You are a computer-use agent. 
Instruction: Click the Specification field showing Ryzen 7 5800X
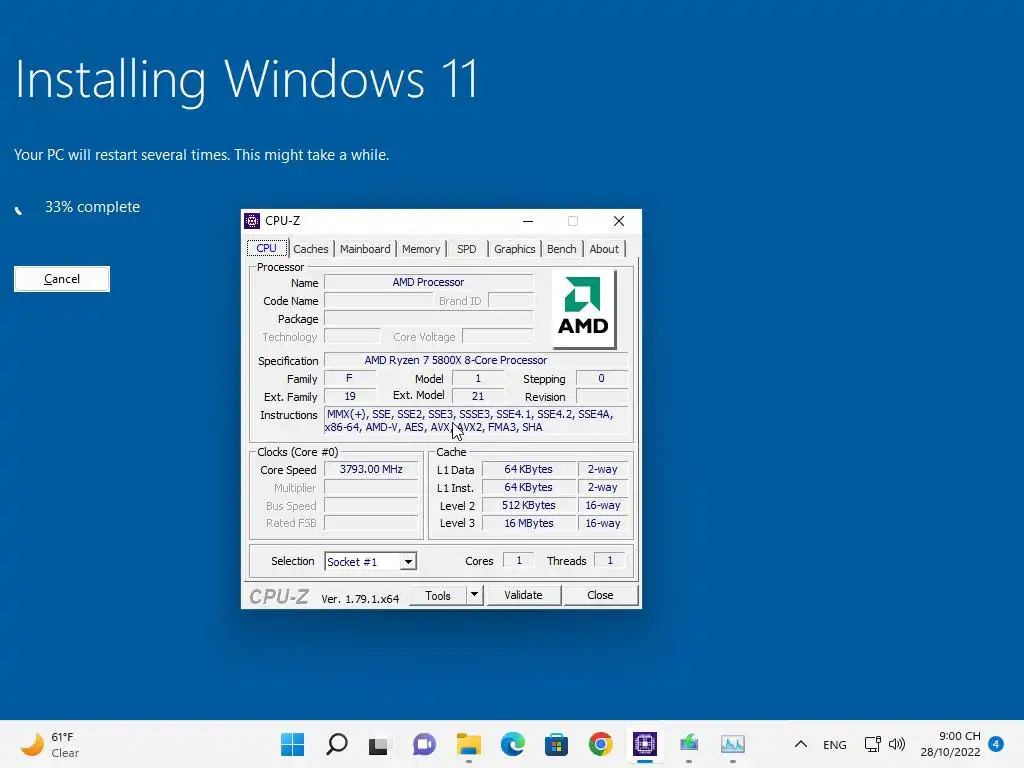pos(475,360)
